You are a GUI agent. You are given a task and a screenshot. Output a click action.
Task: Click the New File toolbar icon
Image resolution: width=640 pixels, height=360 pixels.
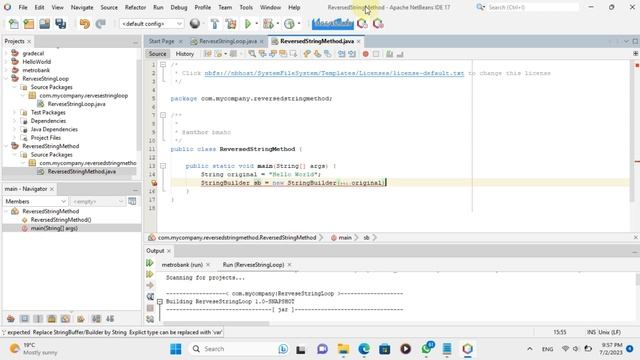click(13, 24)
